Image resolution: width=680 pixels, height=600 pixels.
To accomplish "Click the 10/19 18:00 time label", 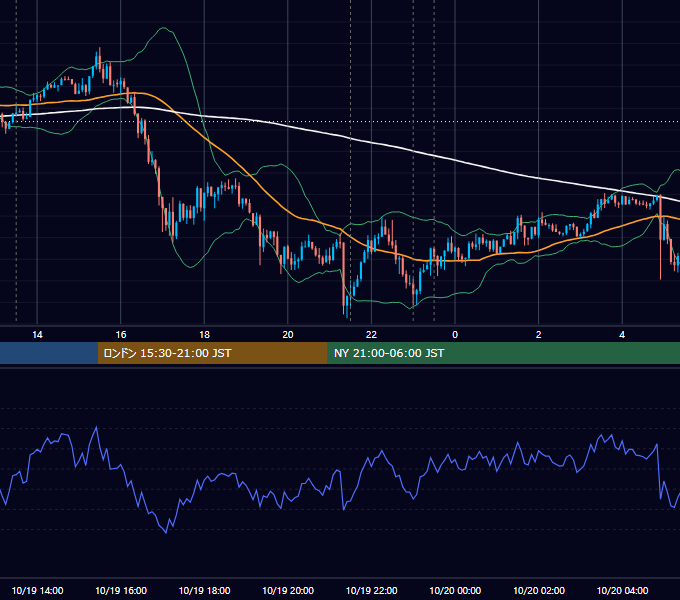I will (x=204, y=590).
